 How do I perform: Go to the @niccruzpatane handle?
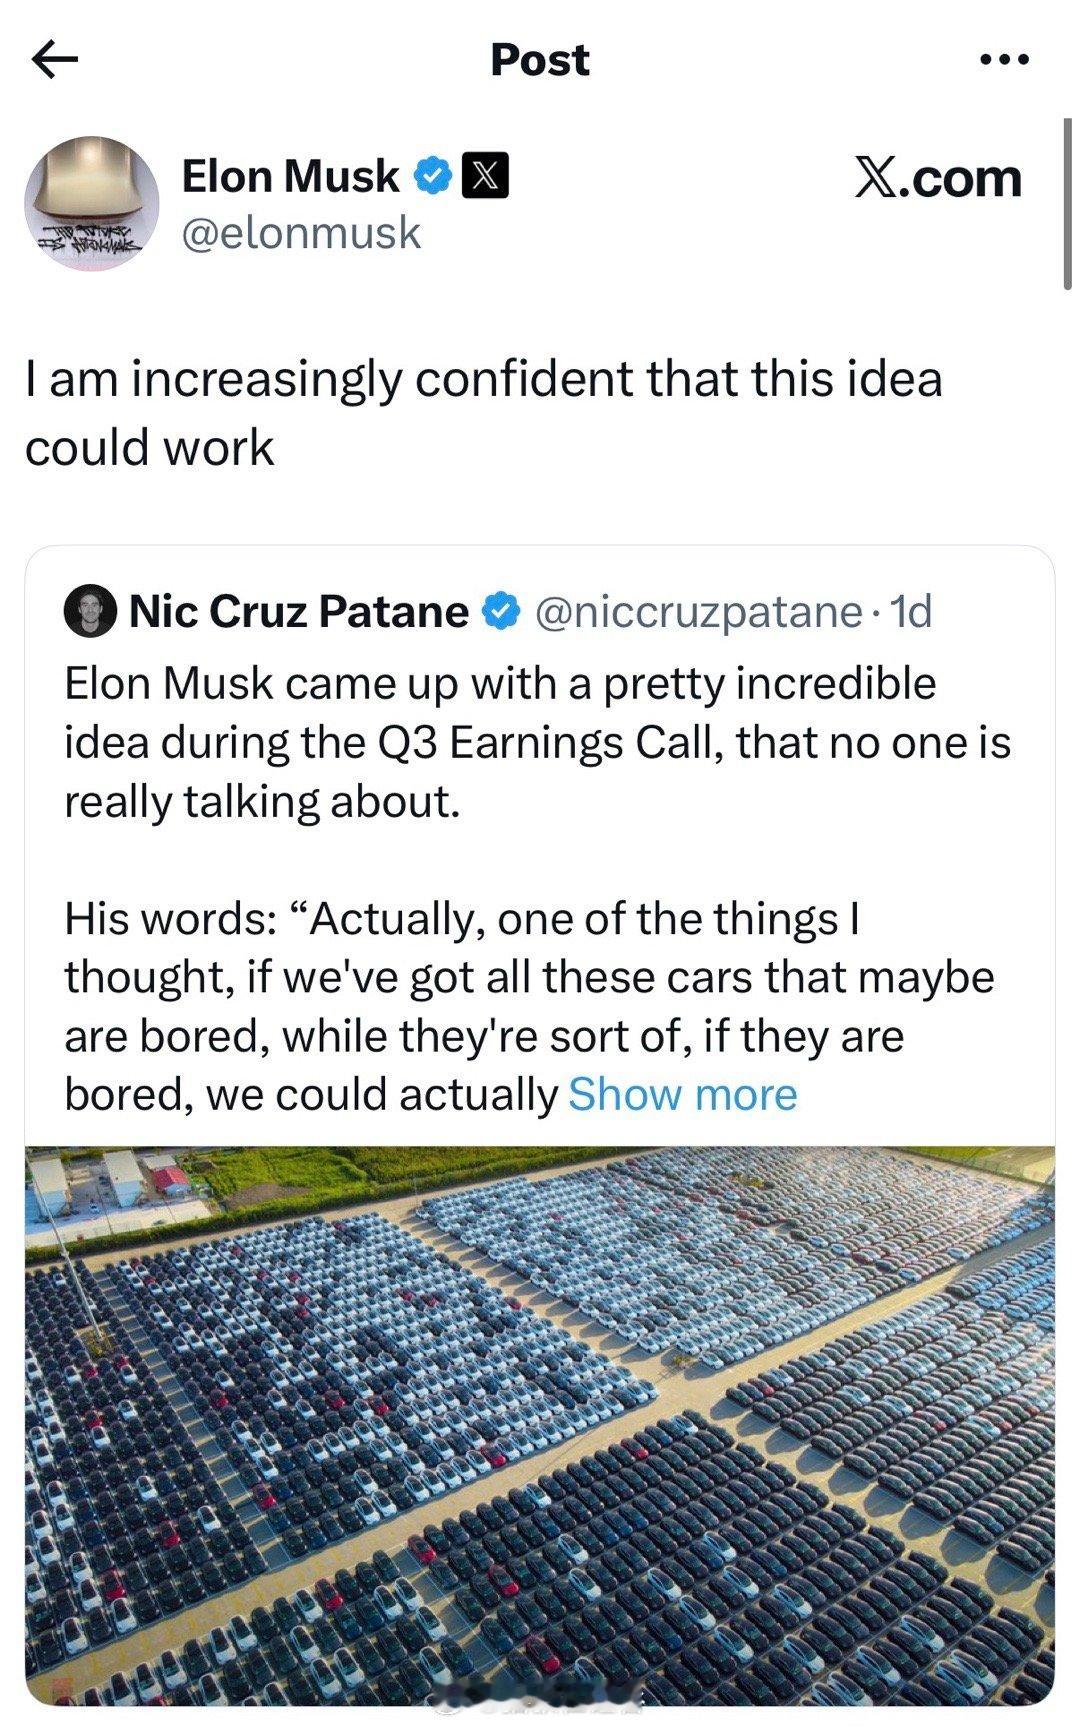[x=698, y=611]
